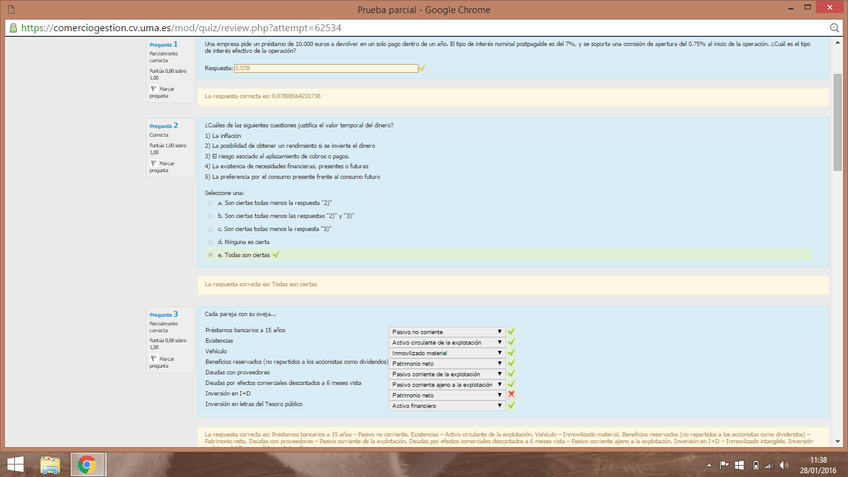This screenshot has width=848, height=477.
Task: Click the Chrome icon in the taskbar
Action: (87, 465)
